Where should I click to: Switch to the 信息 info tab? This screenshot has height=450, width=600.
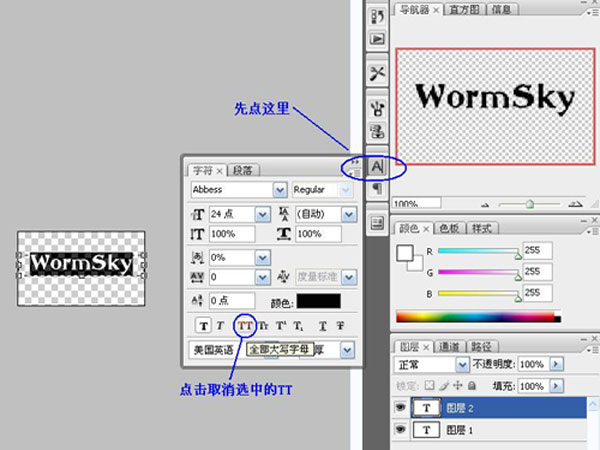[501, 10]
